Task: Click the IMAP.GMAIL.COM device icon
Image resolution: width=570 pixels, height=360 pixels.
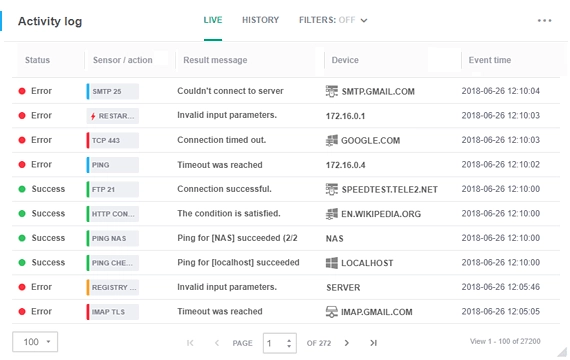Action: [x=332, y=312]
